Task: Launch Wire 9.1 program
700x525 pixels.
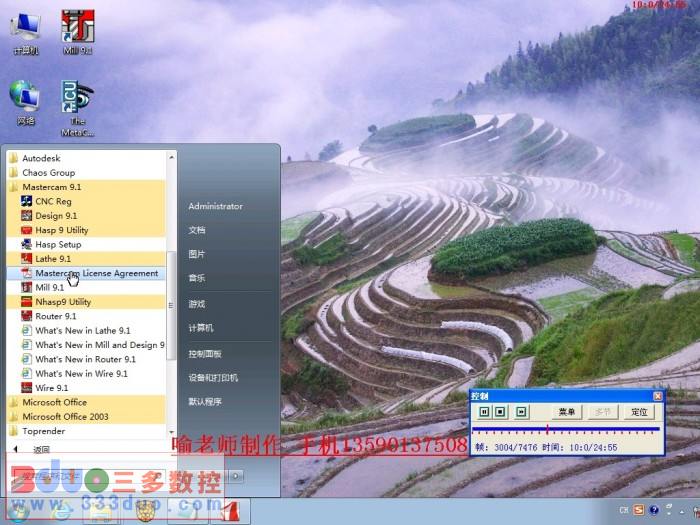Action: [x=86, y=388]
